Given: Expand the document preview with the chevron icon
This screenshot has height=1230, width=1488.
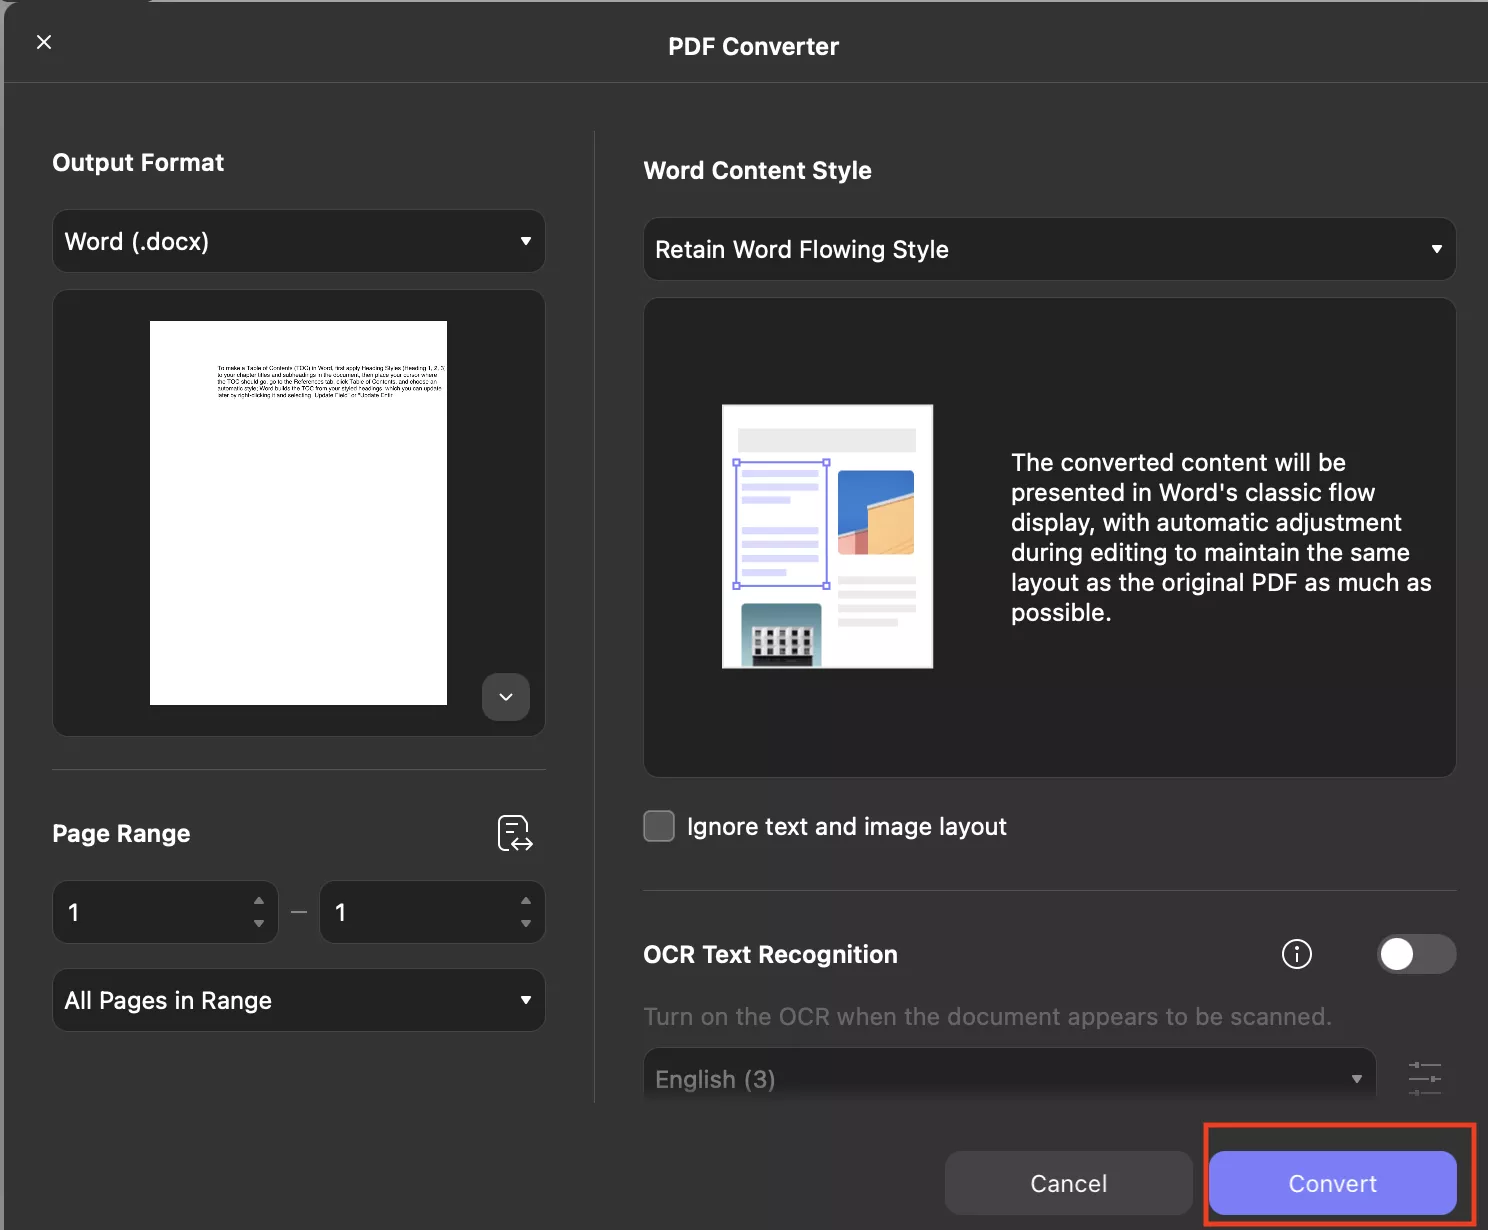Looking at the screenshot, I should point(505,697).
